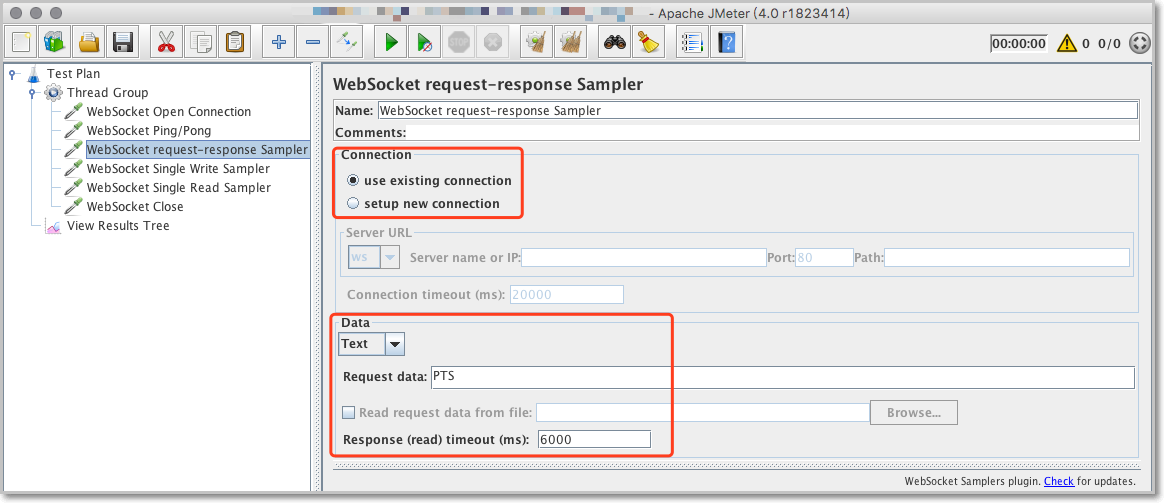Viewport: 1164px width, 503px height.
Task: Select 'setup new connection' radio button
Action: pyautogui.click(x=353, y=203)
